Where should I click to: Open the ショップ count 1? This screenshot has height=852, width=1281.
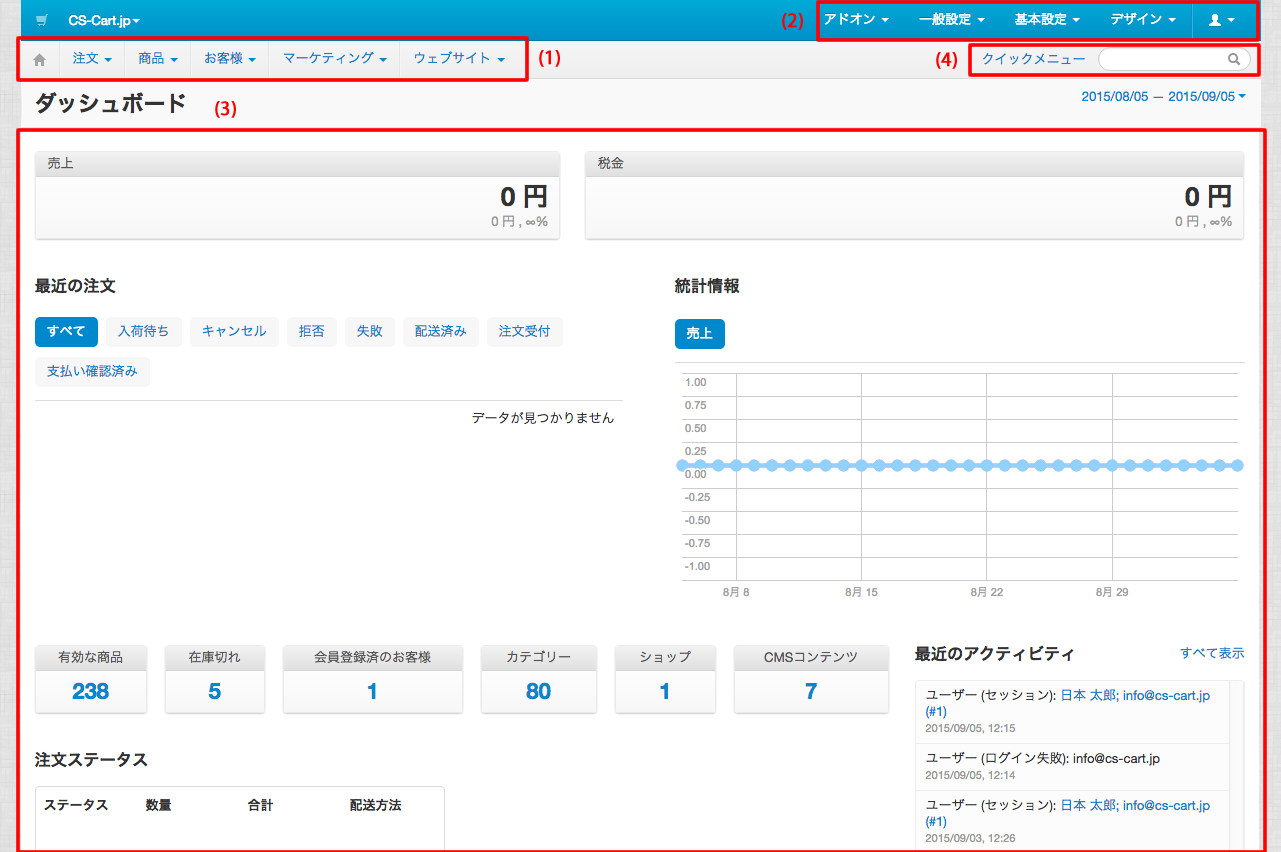click(x=665, y=691)
